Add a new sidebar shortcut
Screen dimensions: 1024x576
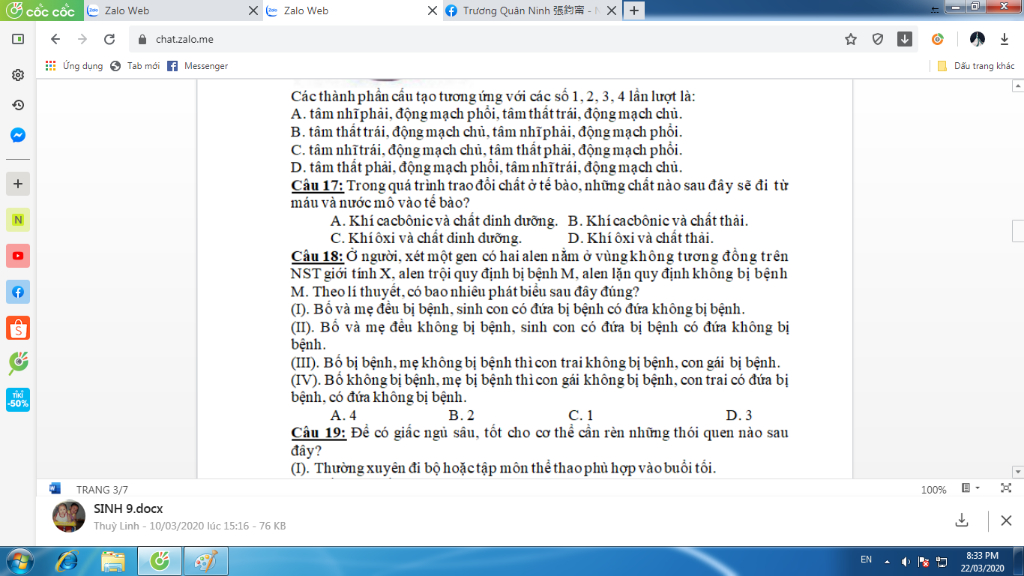(x=18, y=184)
